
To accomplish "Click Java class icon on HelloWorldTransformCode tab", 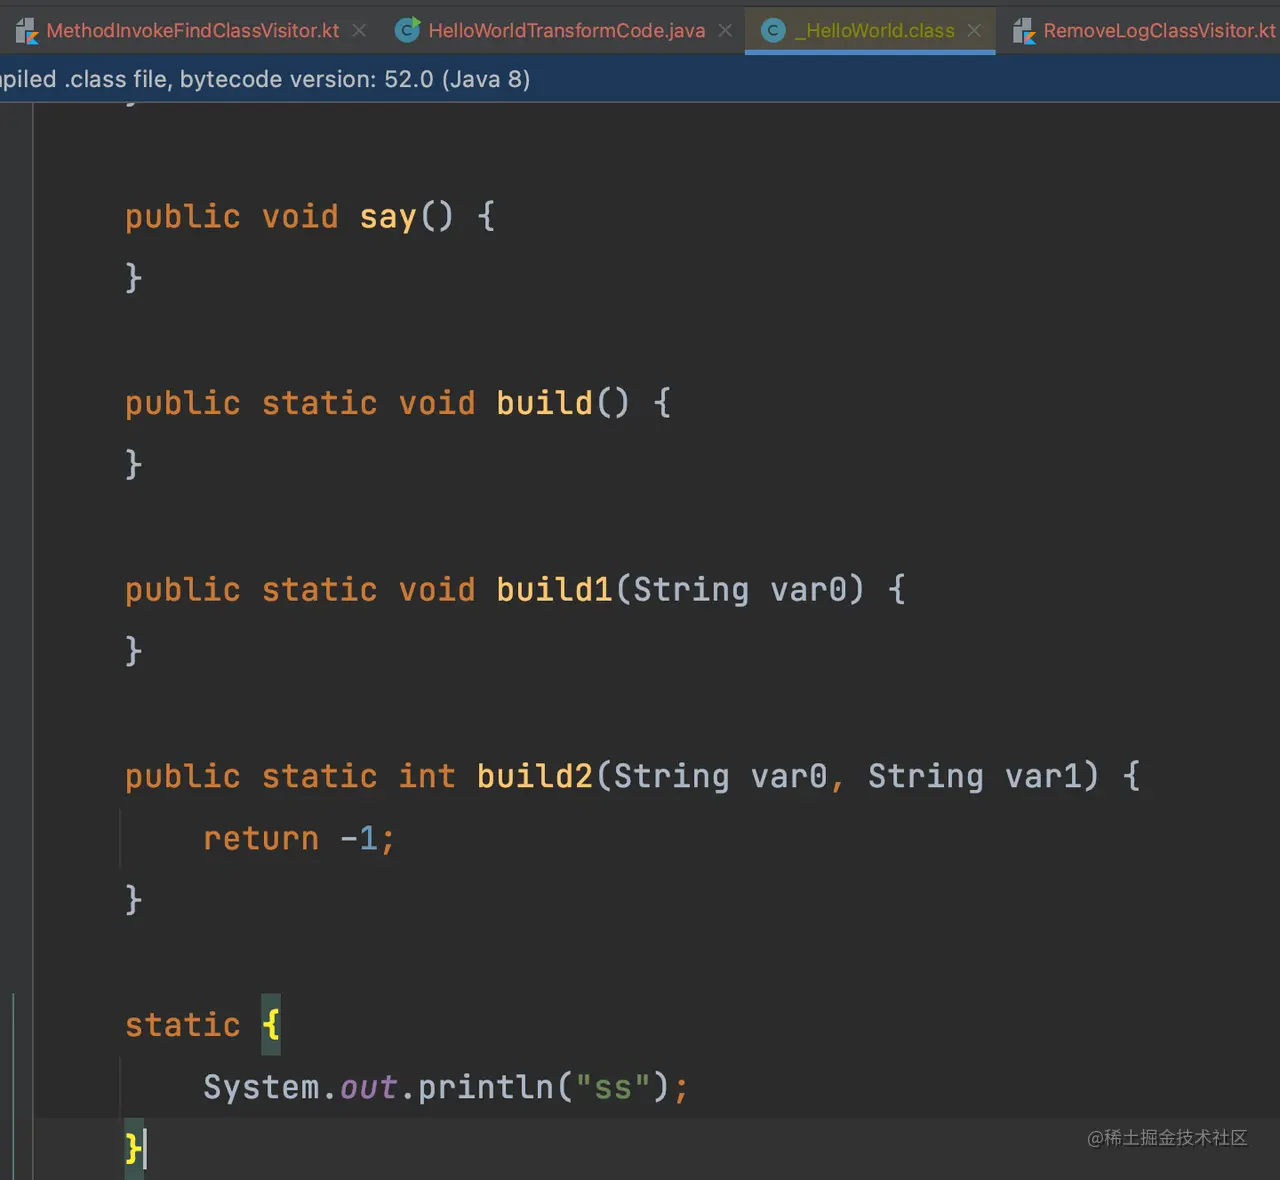I will tap(407, 30).
